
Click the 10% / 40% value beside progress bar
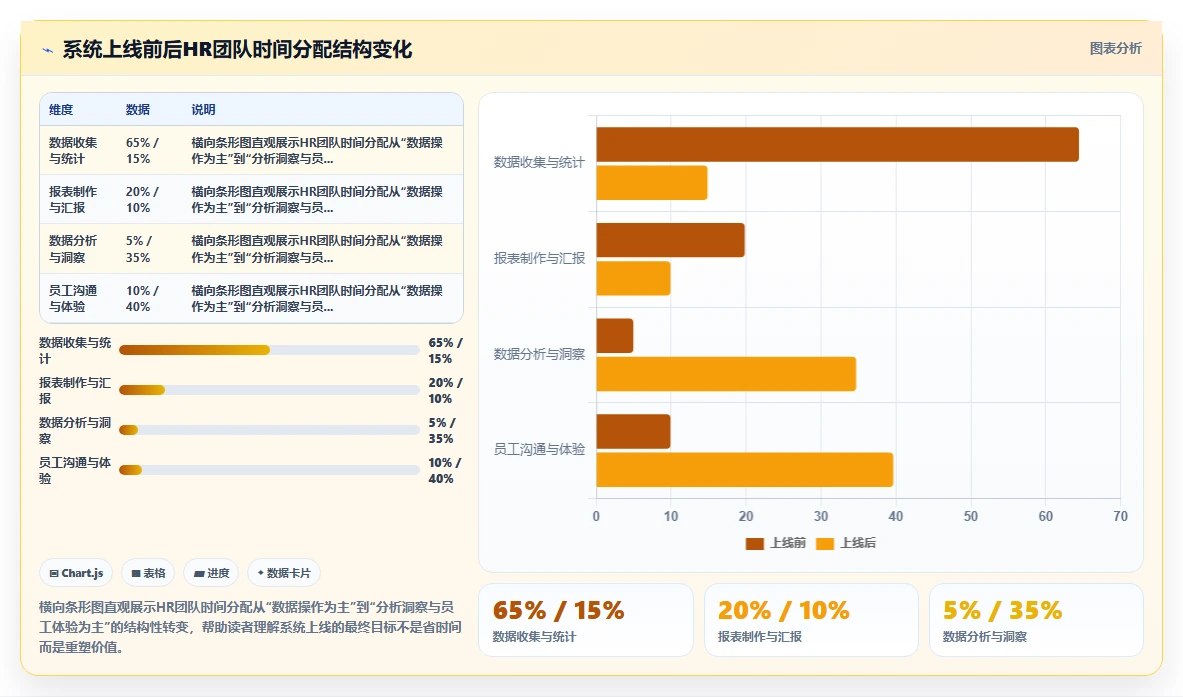click(x=445, y=471)
